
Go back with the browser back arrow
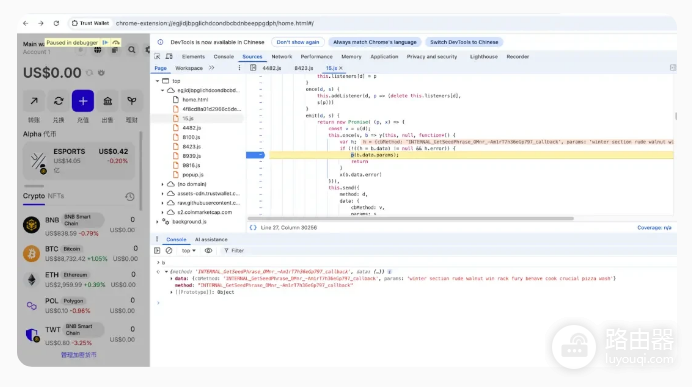pyautogui.click(x=26, y=23)
